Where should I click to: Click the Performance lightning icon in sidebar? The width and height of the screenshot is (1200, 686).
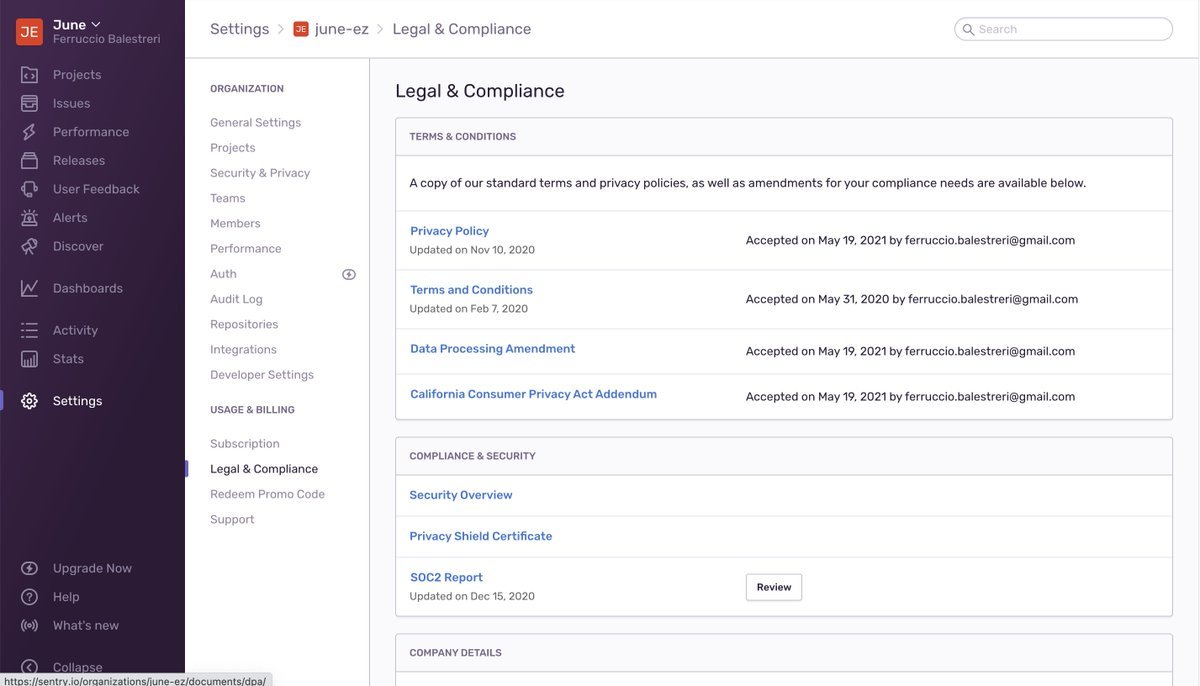(x=30, y=132)
